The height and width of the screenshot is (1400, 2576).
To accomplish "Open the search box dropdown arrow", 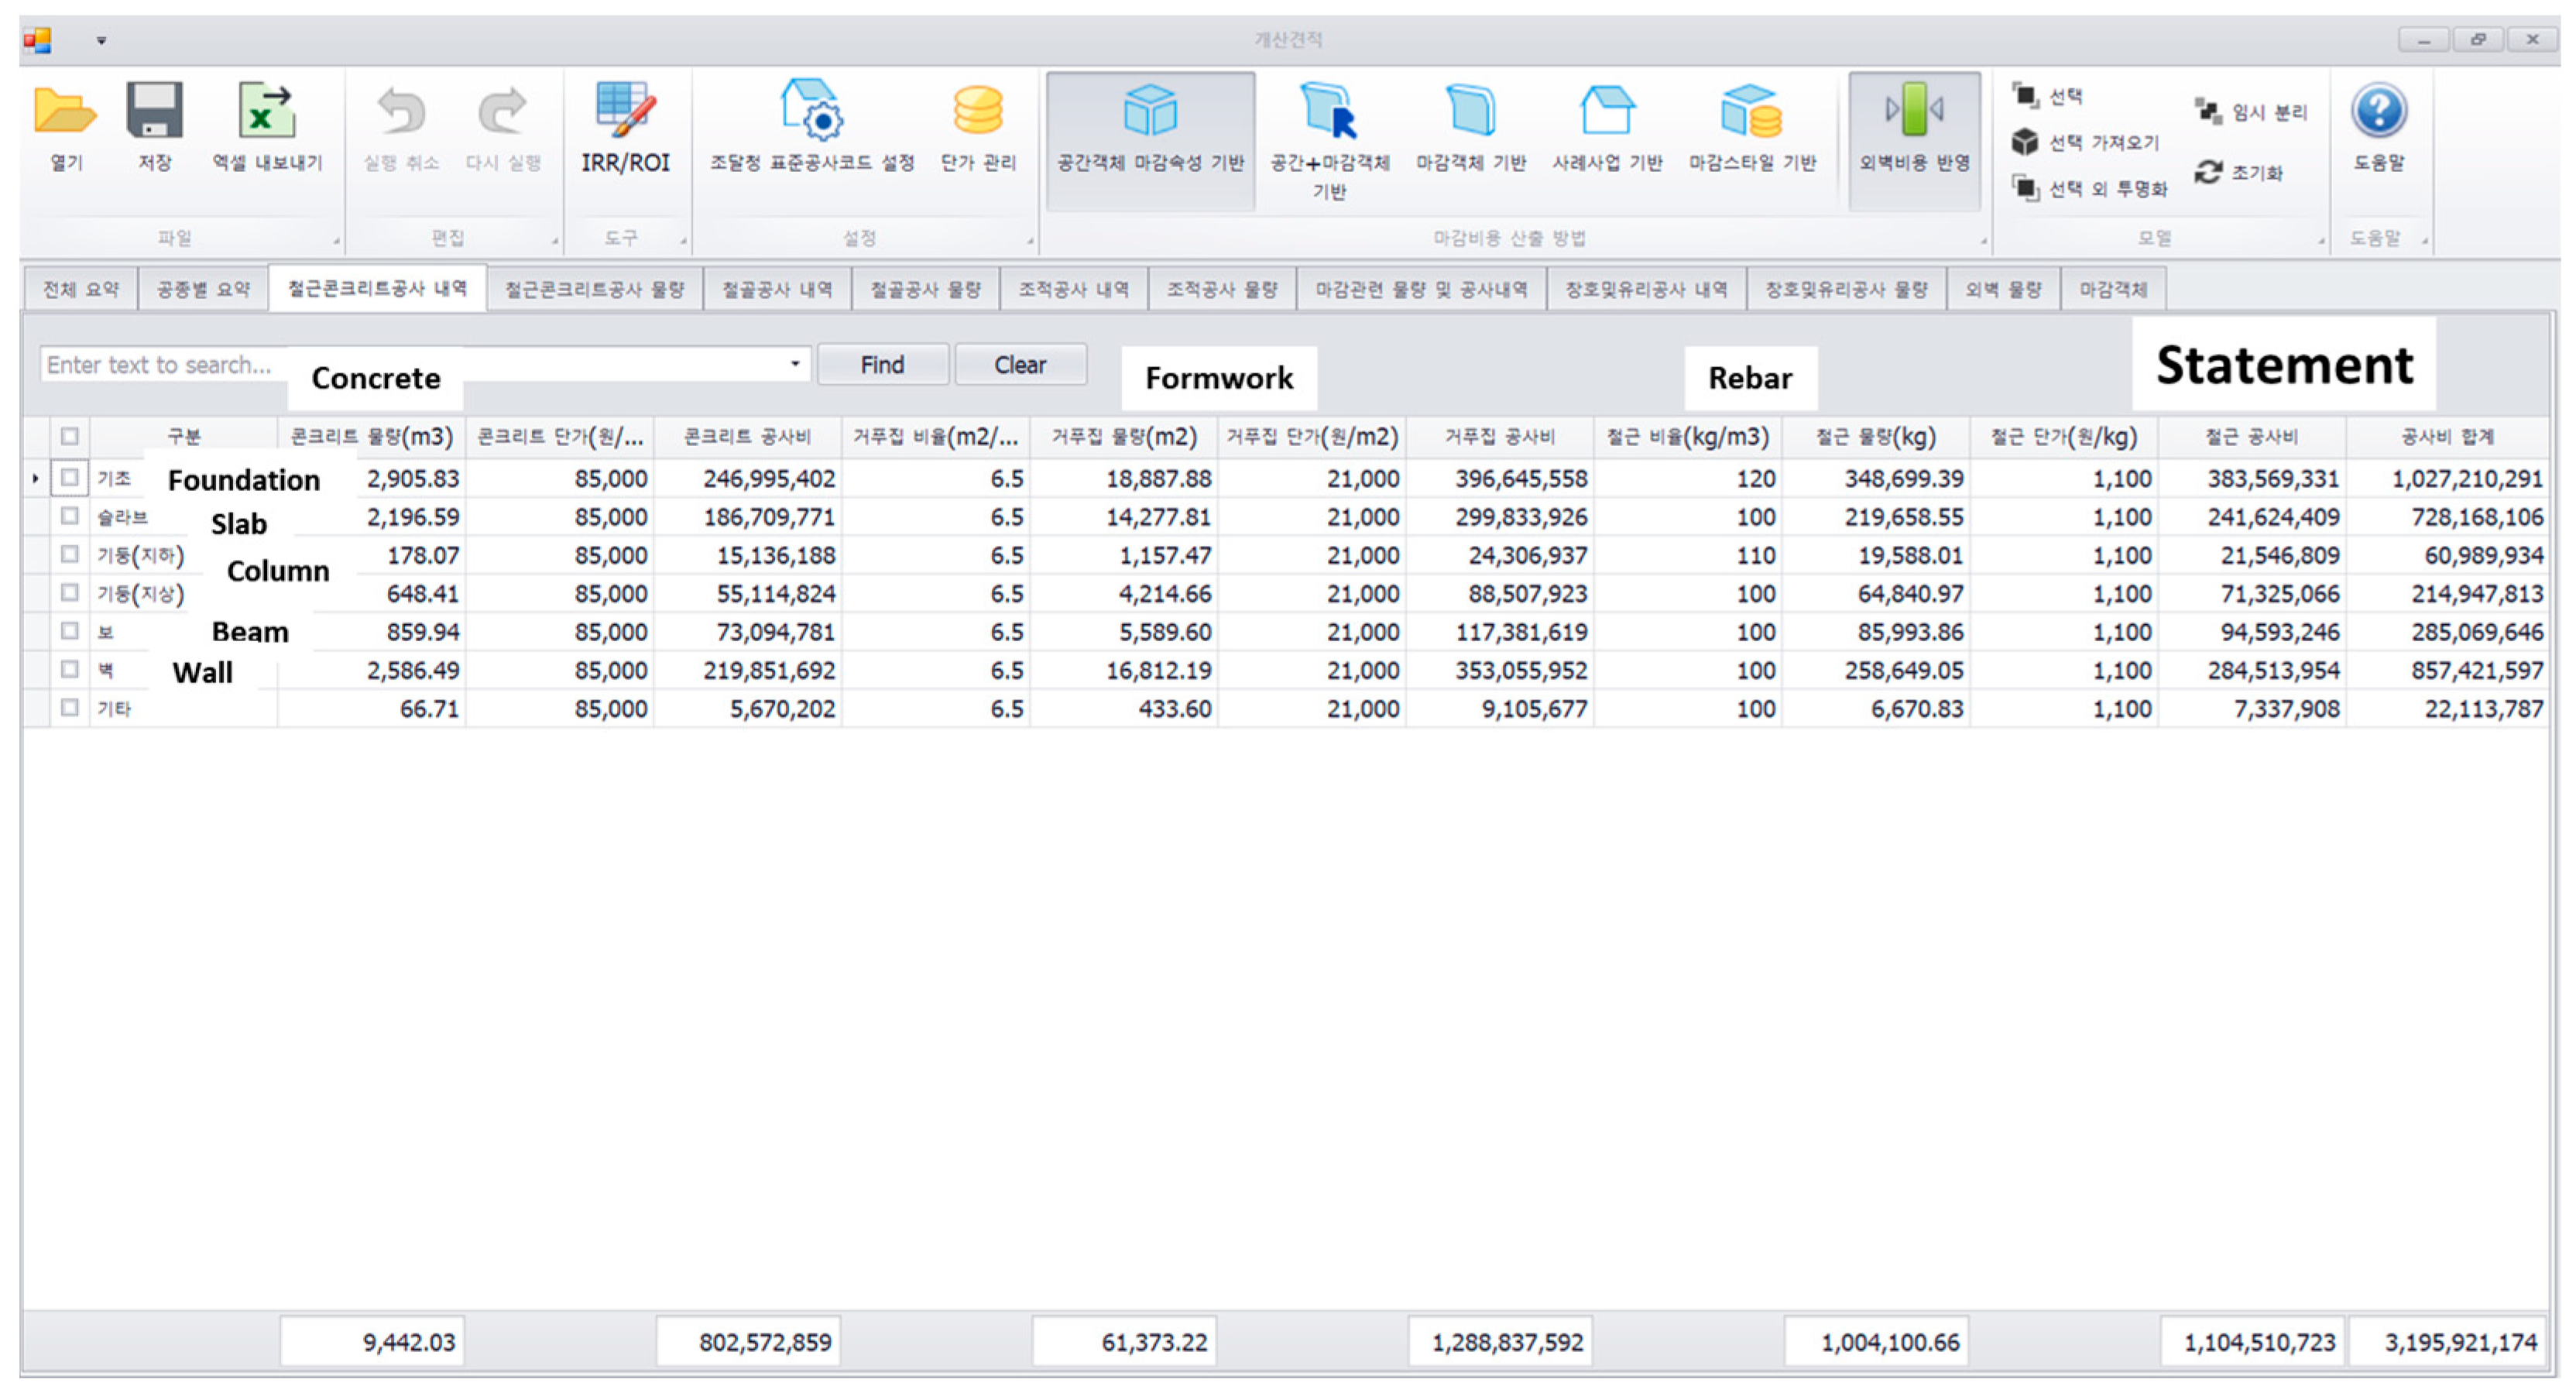I will point(795,364).
